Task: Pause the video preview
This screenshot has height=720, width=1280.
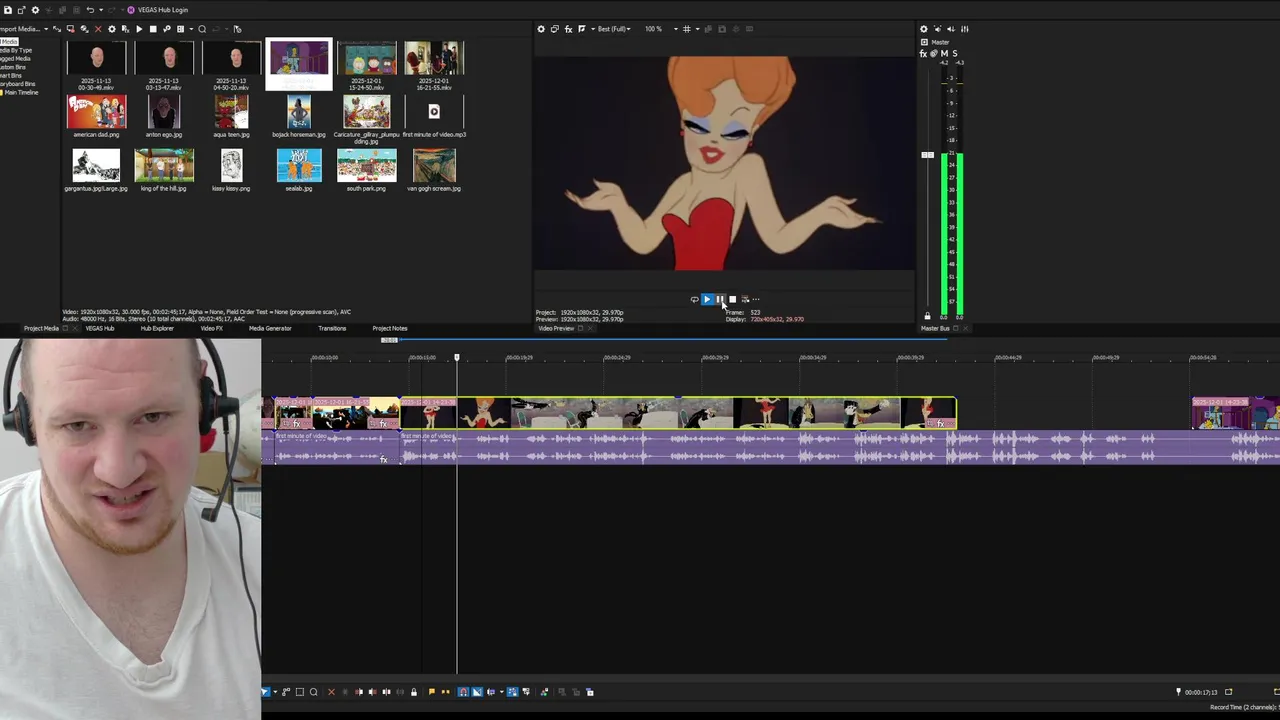Action: point(719,299)
